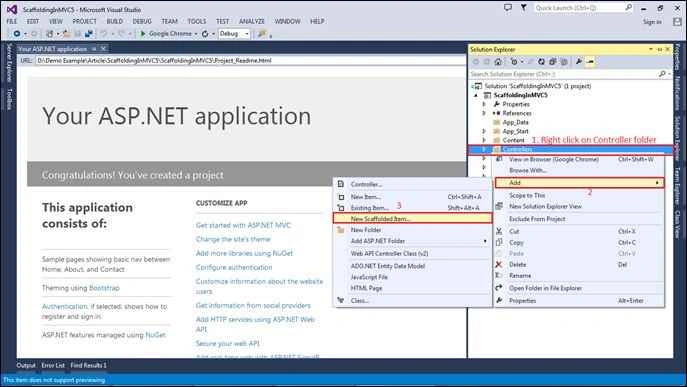This screenshot has height=387, width=687.
Task: Click Solution Explorer Collapse All icon
Action: (553, 62)
